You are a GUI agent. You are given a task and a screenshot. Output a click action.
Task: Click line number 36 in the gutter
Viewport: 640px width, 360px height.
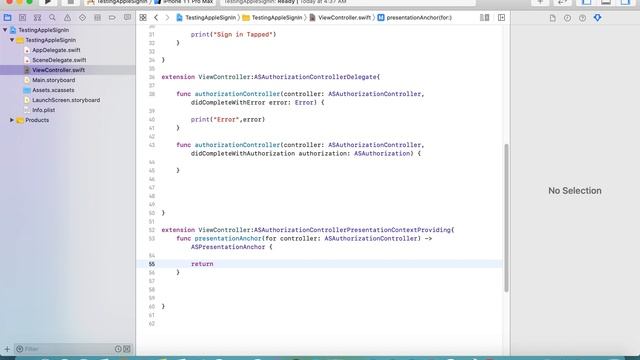pos(151,77)
